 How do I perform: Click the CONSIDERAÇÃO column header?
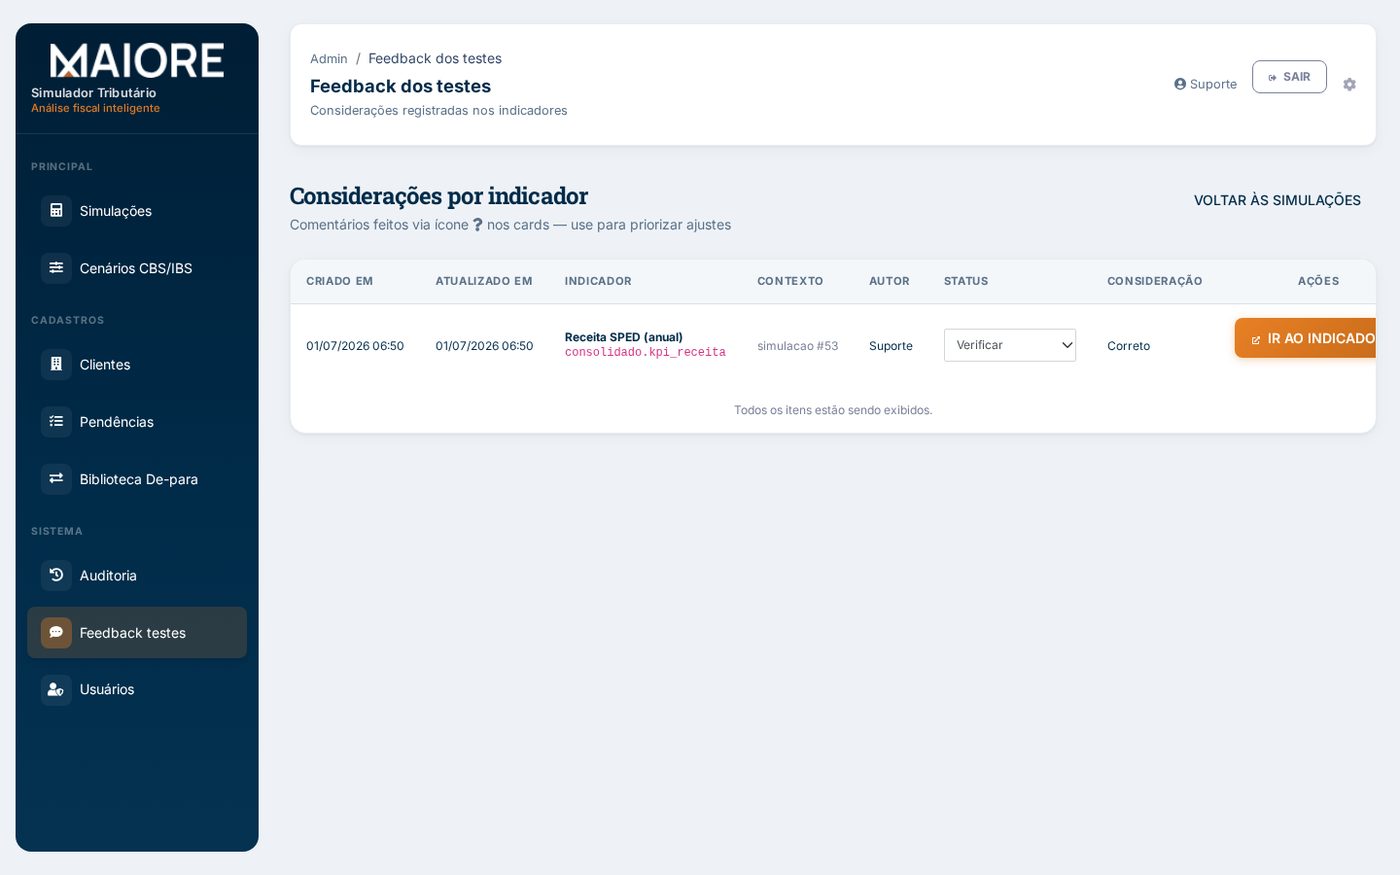1155,281
